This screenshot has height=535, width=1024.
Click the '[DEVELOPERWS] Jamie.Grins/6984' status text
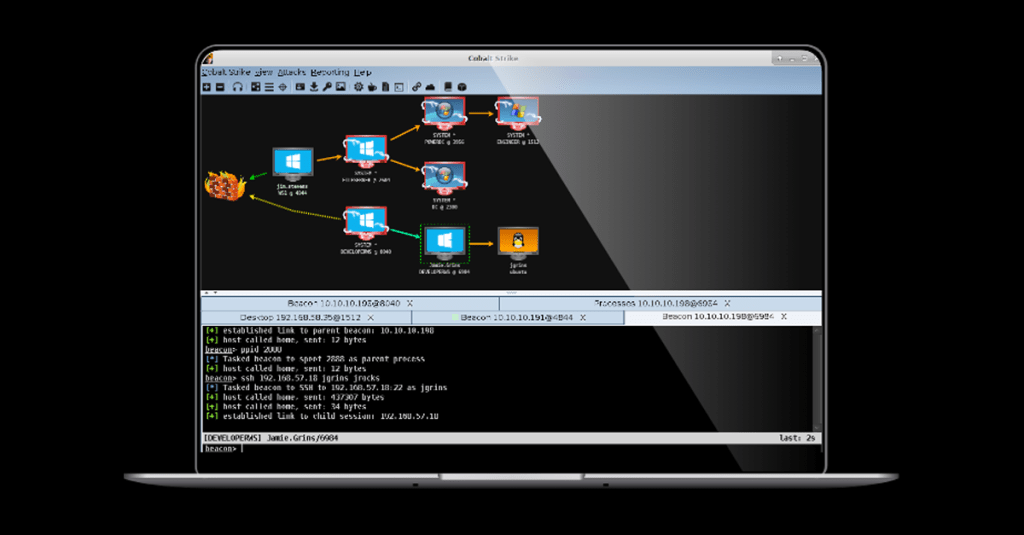click(271, 438)
